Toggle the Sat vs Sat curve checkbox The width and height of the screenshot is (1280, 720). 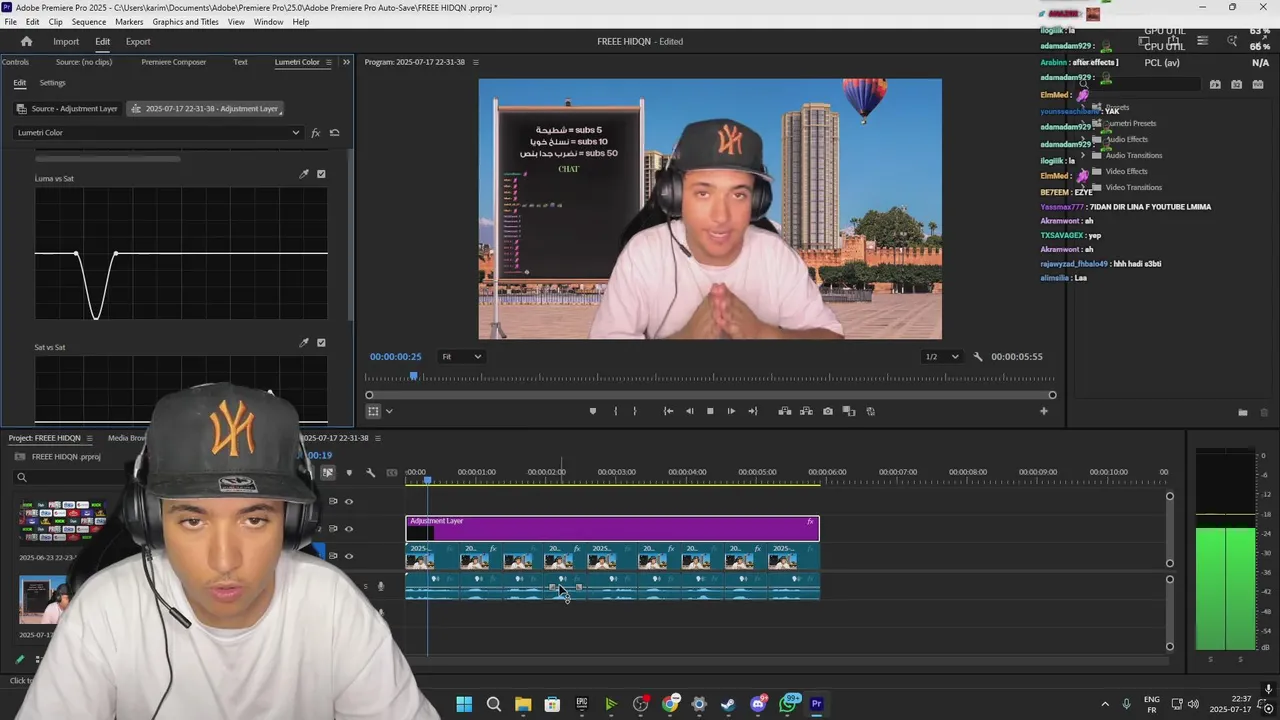tap(321, 343)
